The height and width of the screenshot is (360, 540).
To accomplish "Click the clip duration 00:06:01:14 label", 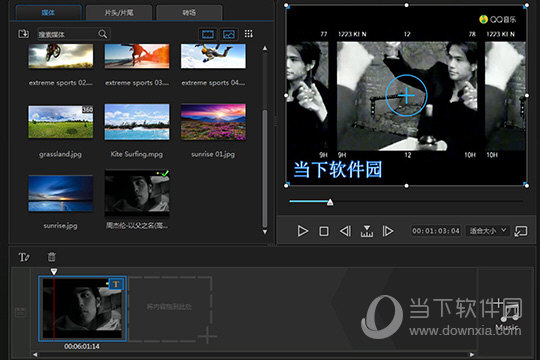I will tap(82, 347).
